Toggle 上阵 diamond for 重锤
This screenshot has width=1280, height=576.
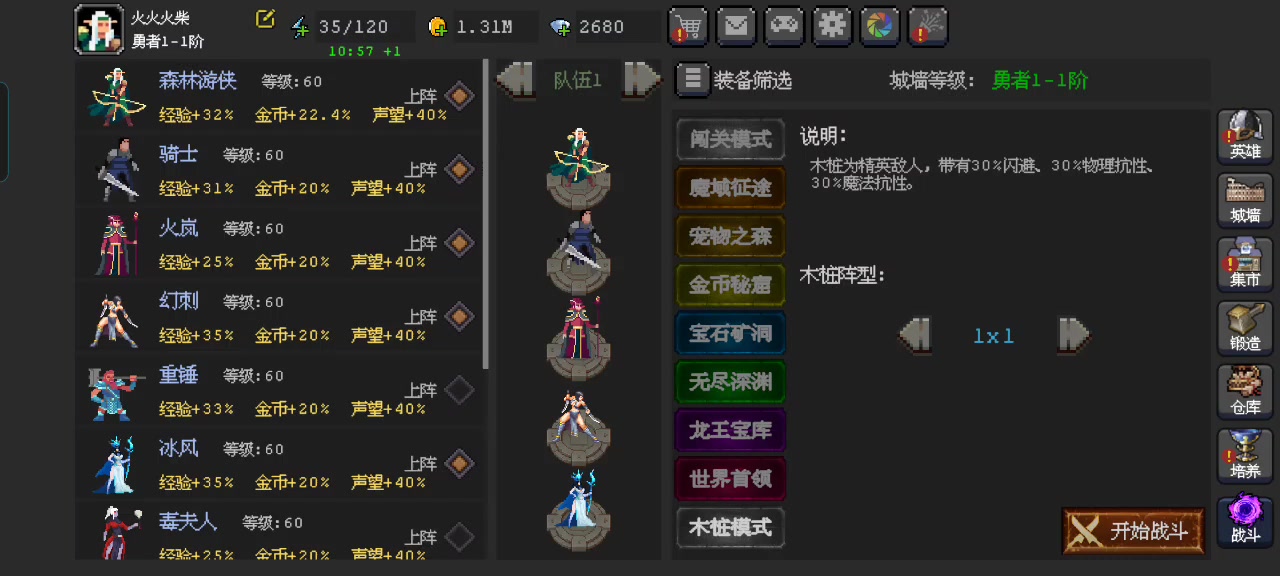[459, 390]
